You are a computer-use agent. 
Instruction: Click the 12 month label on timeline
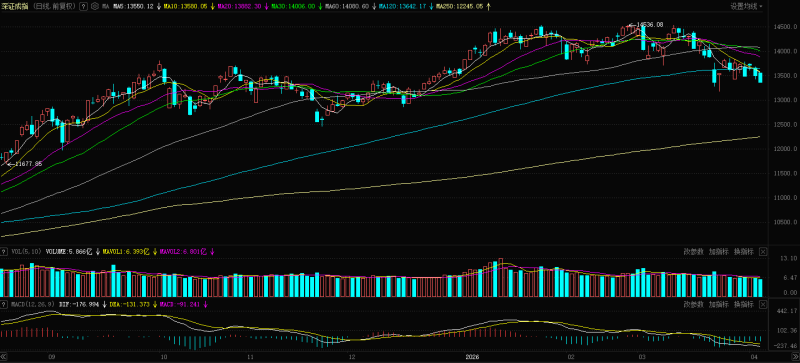[x=352, y=356]
